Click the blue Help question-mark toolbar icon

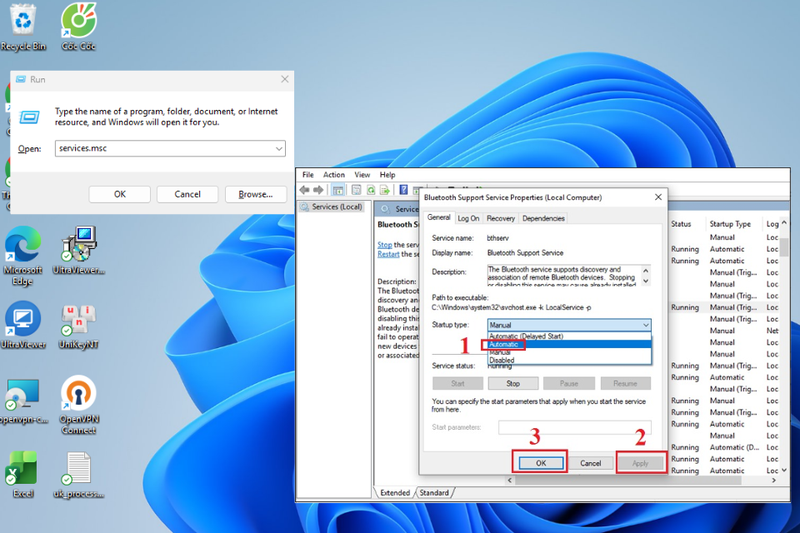tap(404, 190)
